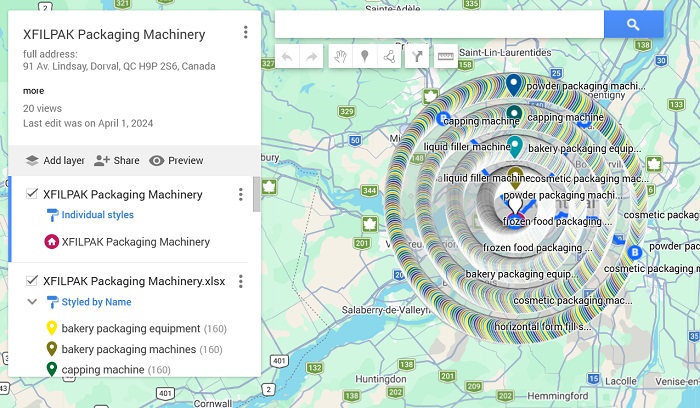
Task: Open Individual styles settings
Action: coord(97,215)
